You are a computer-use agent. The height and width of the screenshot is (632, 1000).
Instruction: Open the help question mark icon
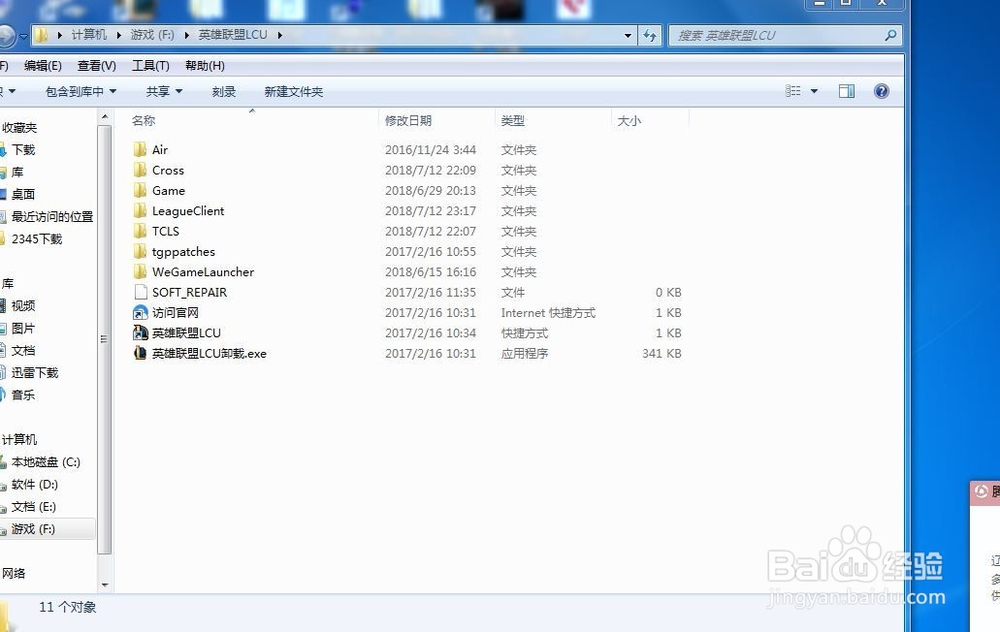click(x=881, y=91)
